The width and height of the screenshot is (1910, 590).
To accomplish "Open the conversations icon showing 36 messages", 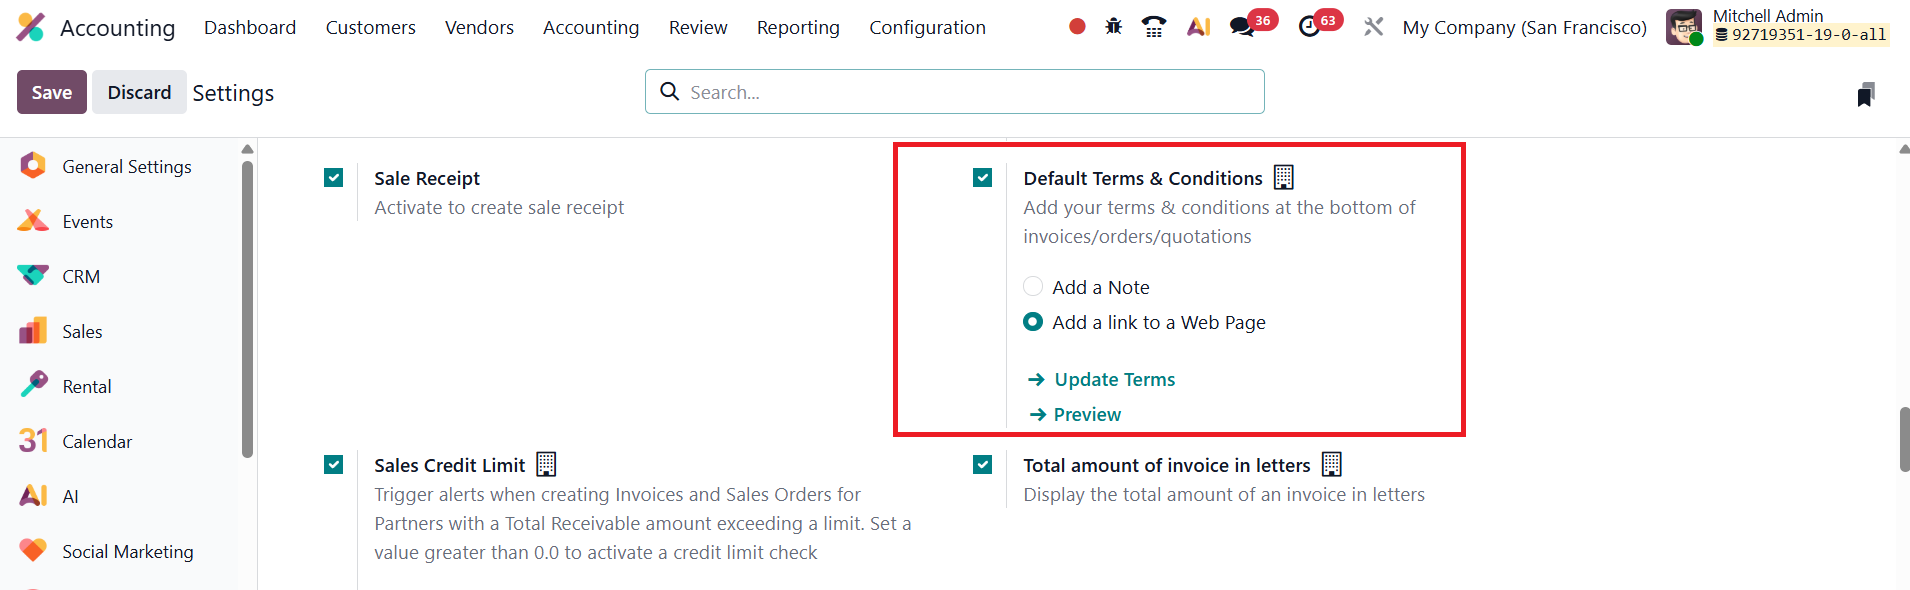I will coord(1243,27).
